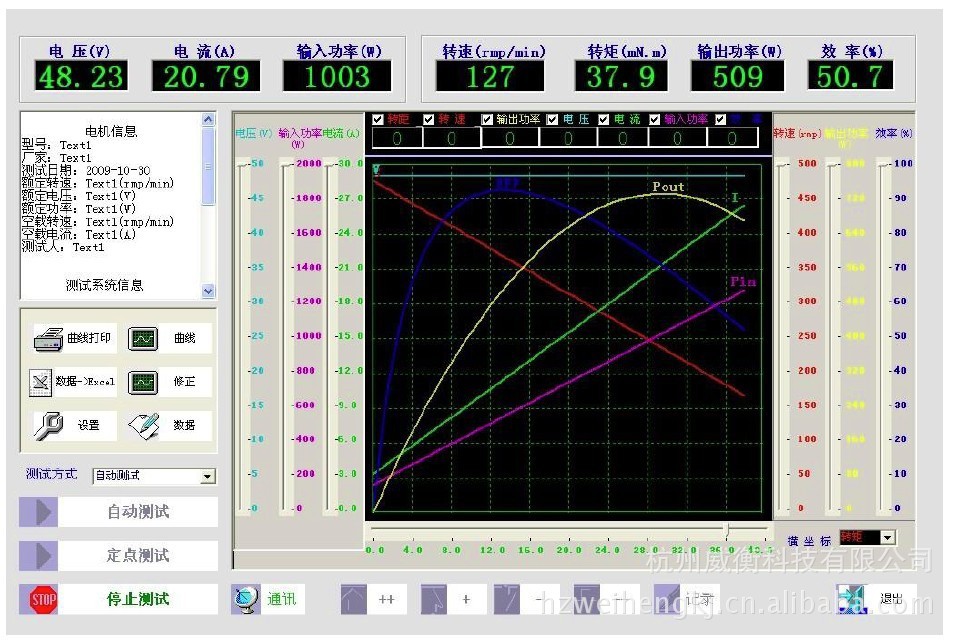The width and height of the screenshot is (964, 642).
Task: Click the 通讯 communication globe icon
Action: [246, 600]
